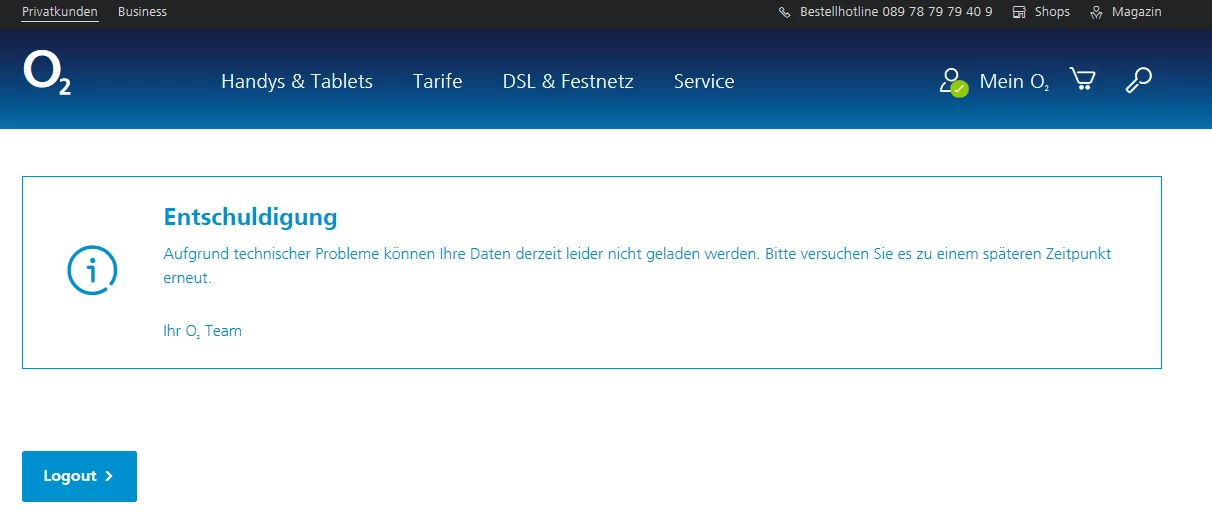Click the Entschuldigung heading
The image size is (1212, 512).
pos(250,217)
